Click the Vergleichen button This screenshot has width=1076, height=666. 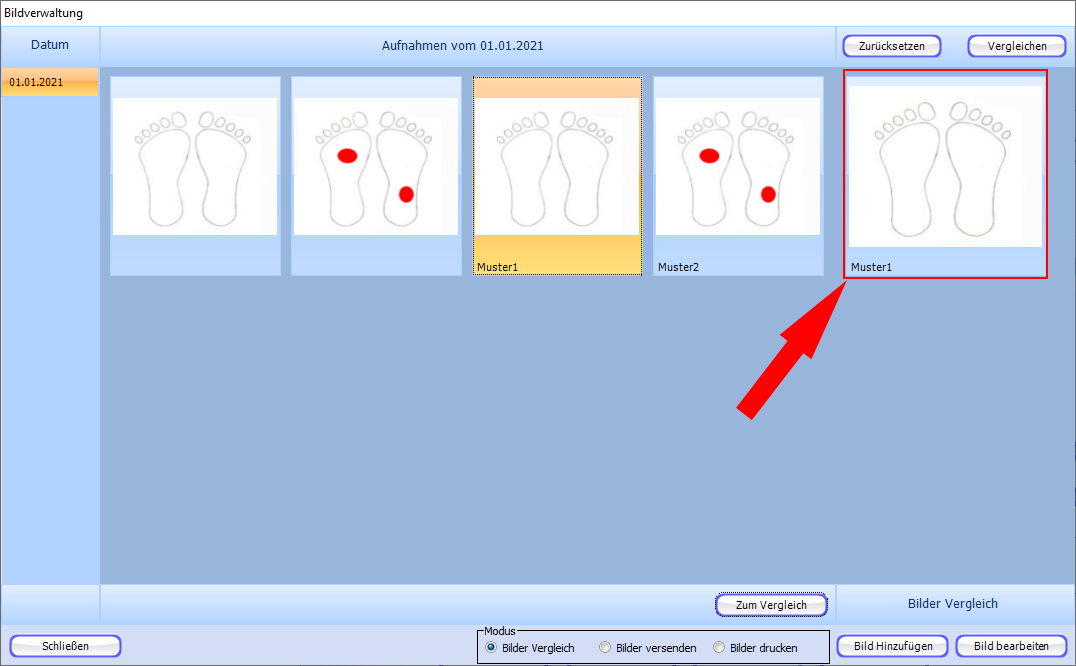(x=1016, y=46)
